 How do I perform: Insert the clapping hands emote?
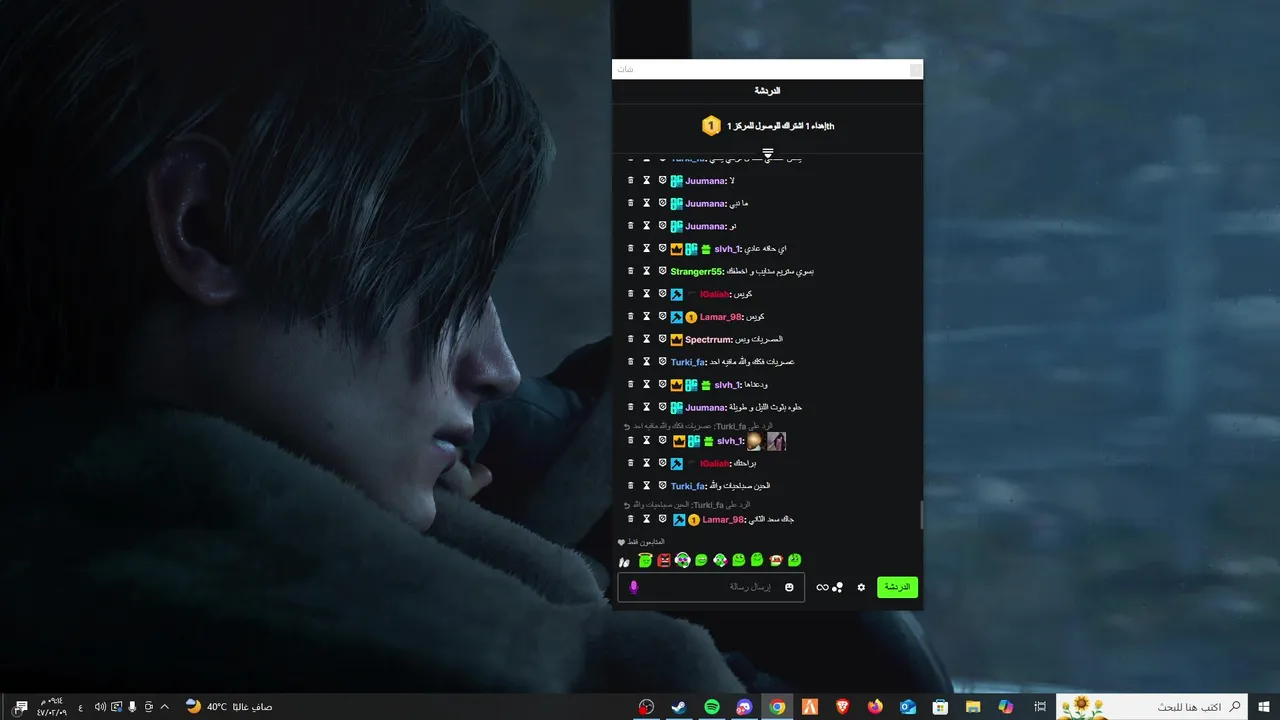click(x=624, y=561)
